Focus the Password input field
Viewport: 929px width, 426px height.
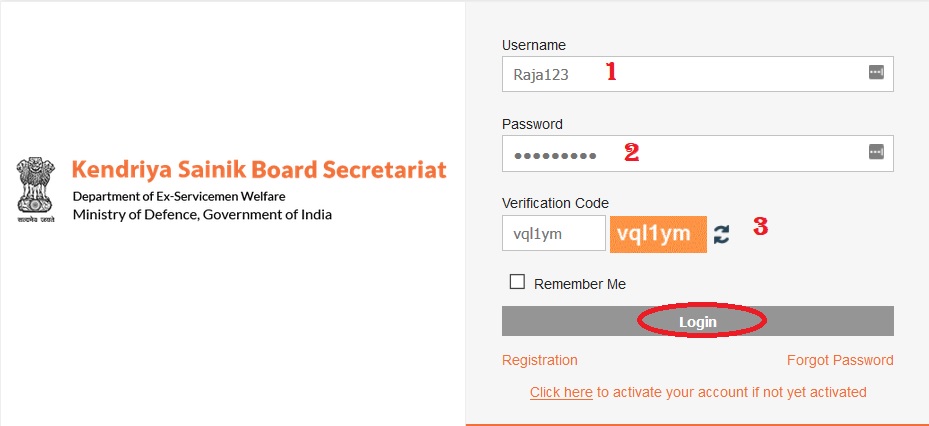pos(697,153)
